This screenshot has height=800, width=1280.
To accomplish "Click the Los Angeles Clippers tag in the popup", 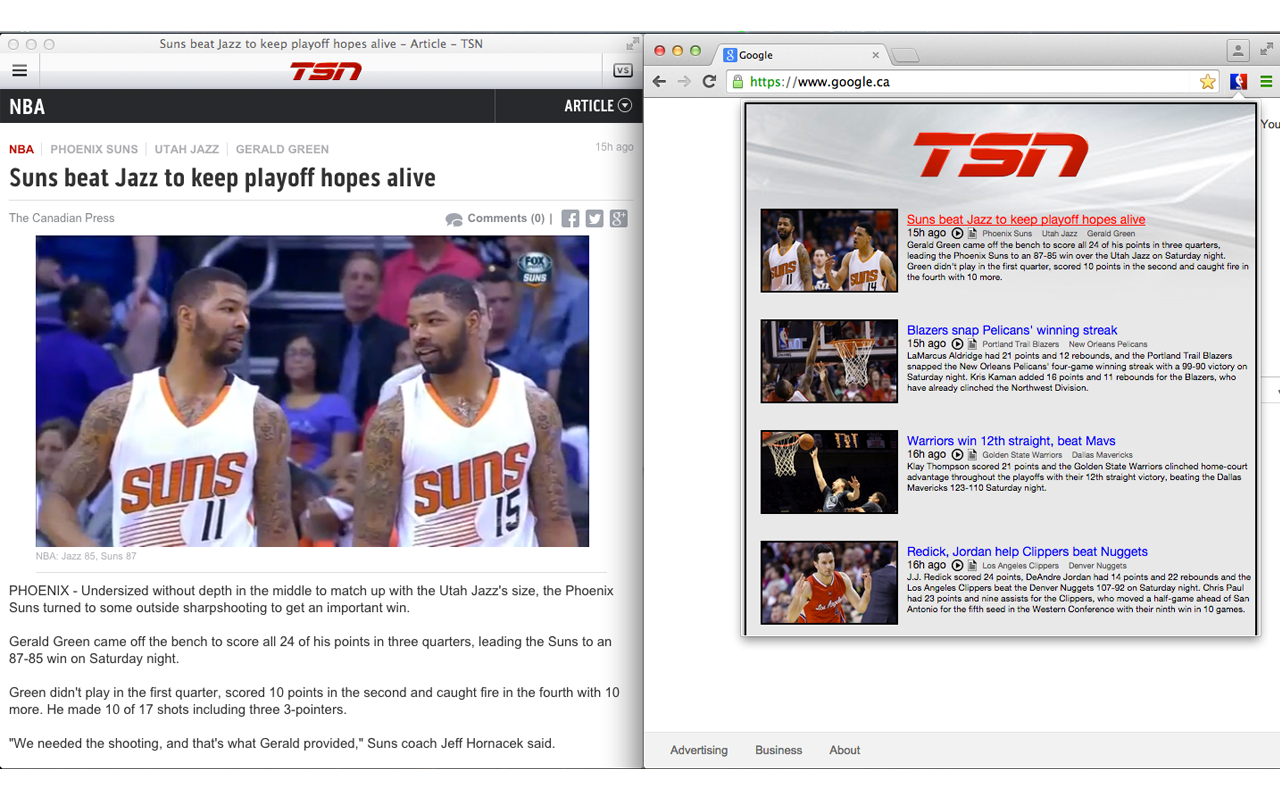I will pos(1020,567).
